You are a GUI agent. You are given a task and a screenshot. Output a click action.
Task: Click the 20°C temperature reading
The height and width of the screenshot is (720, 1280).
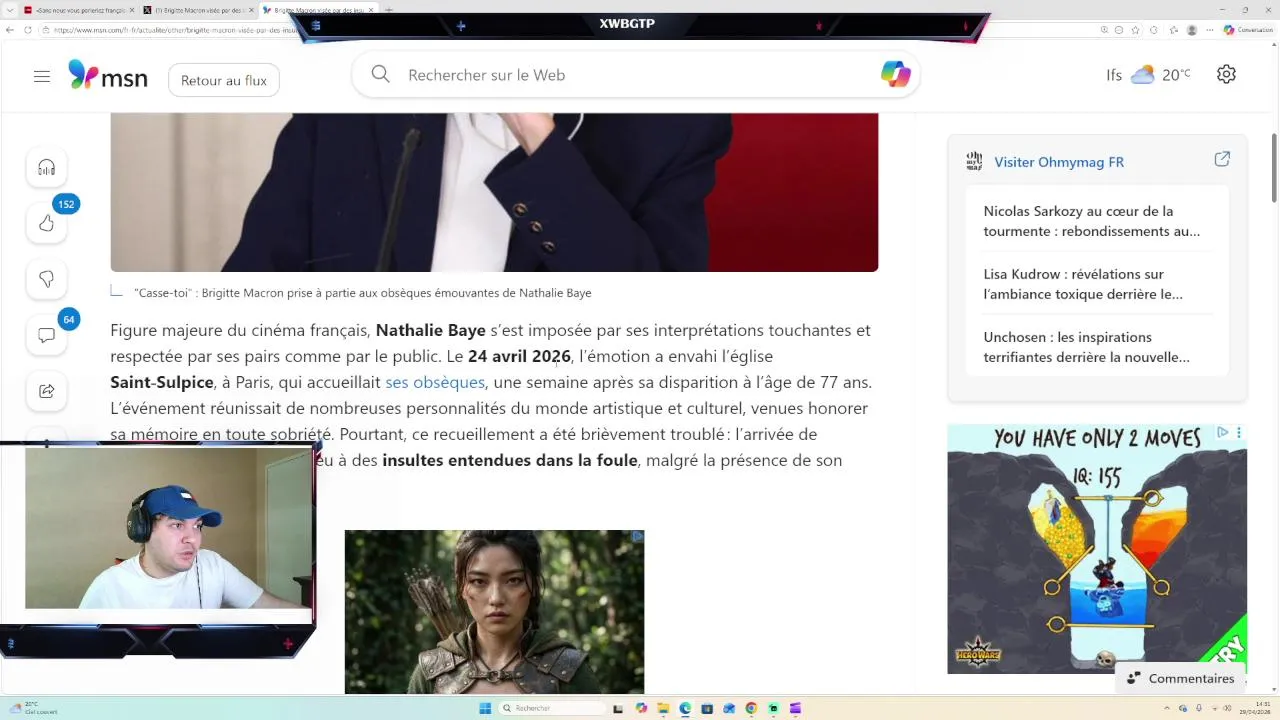click(1176, 75)
